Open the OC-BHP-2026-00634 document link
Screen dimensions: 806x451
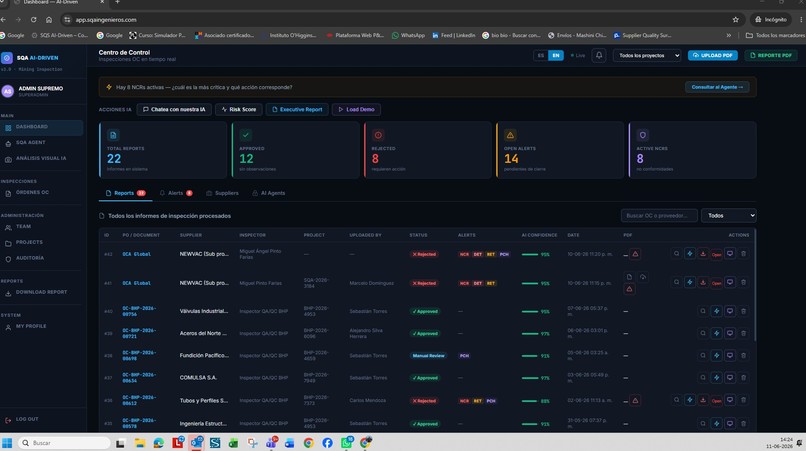click(139, 377)
